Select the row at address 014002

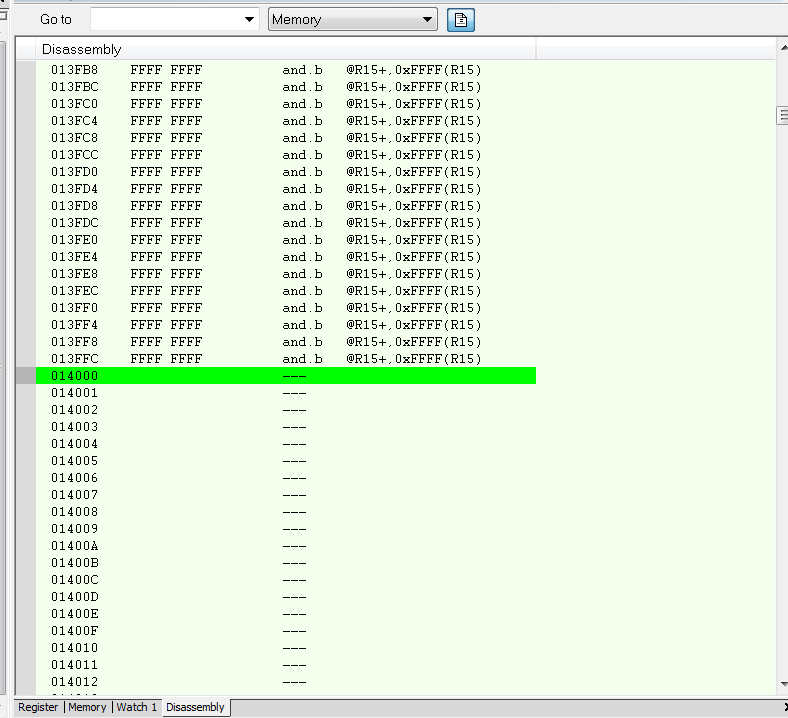(x=285, y=409)
